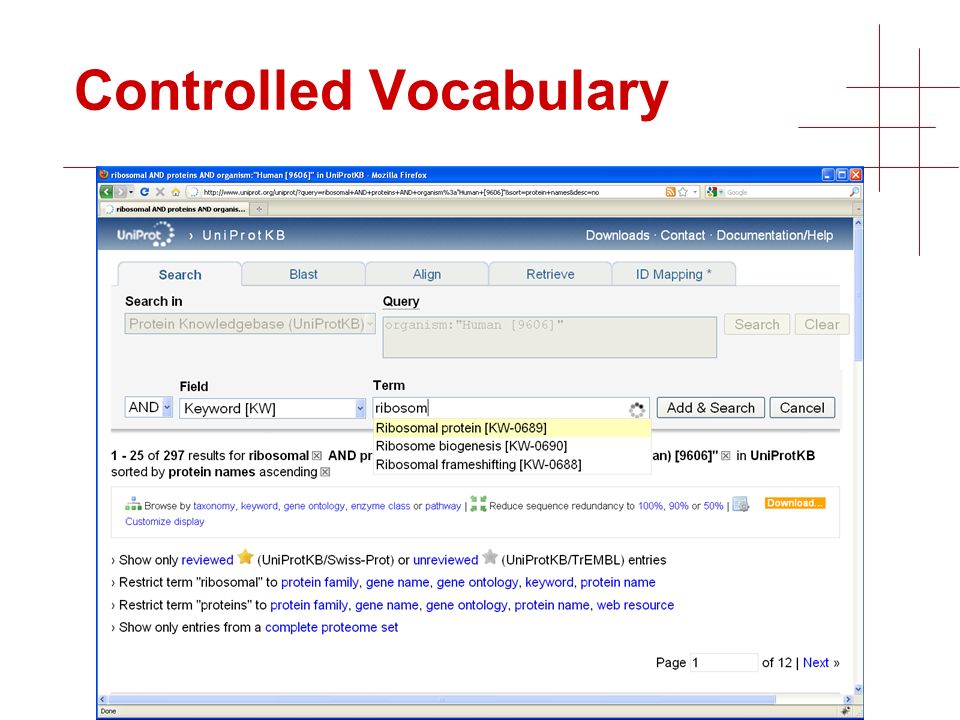Select suggestion Ribosome biogenesis [KW-0690]
Image resolution: width=960 pixels, height=720 pixels.
[x=511, y=446]
